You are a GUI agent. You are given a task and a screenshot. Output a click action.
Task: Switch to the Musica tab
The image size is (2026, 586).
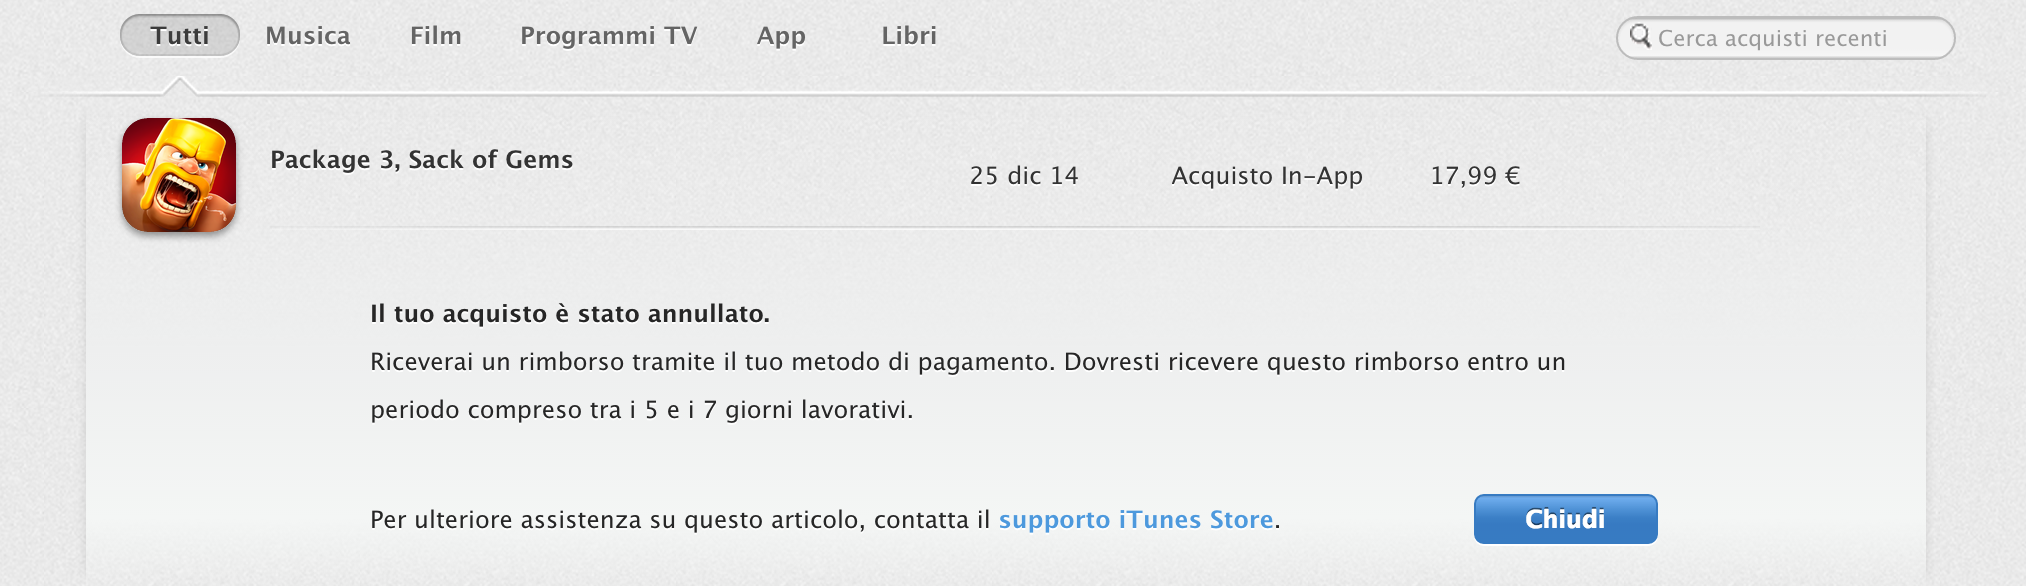[308, 36]
